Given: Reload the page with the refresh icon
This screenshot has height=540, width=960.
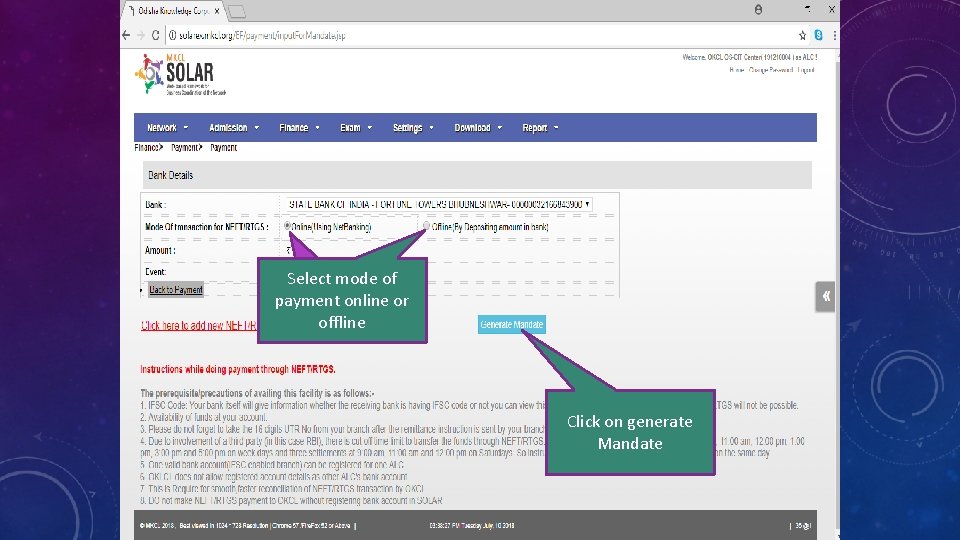Looking at the screenshot, I should 156,36.
